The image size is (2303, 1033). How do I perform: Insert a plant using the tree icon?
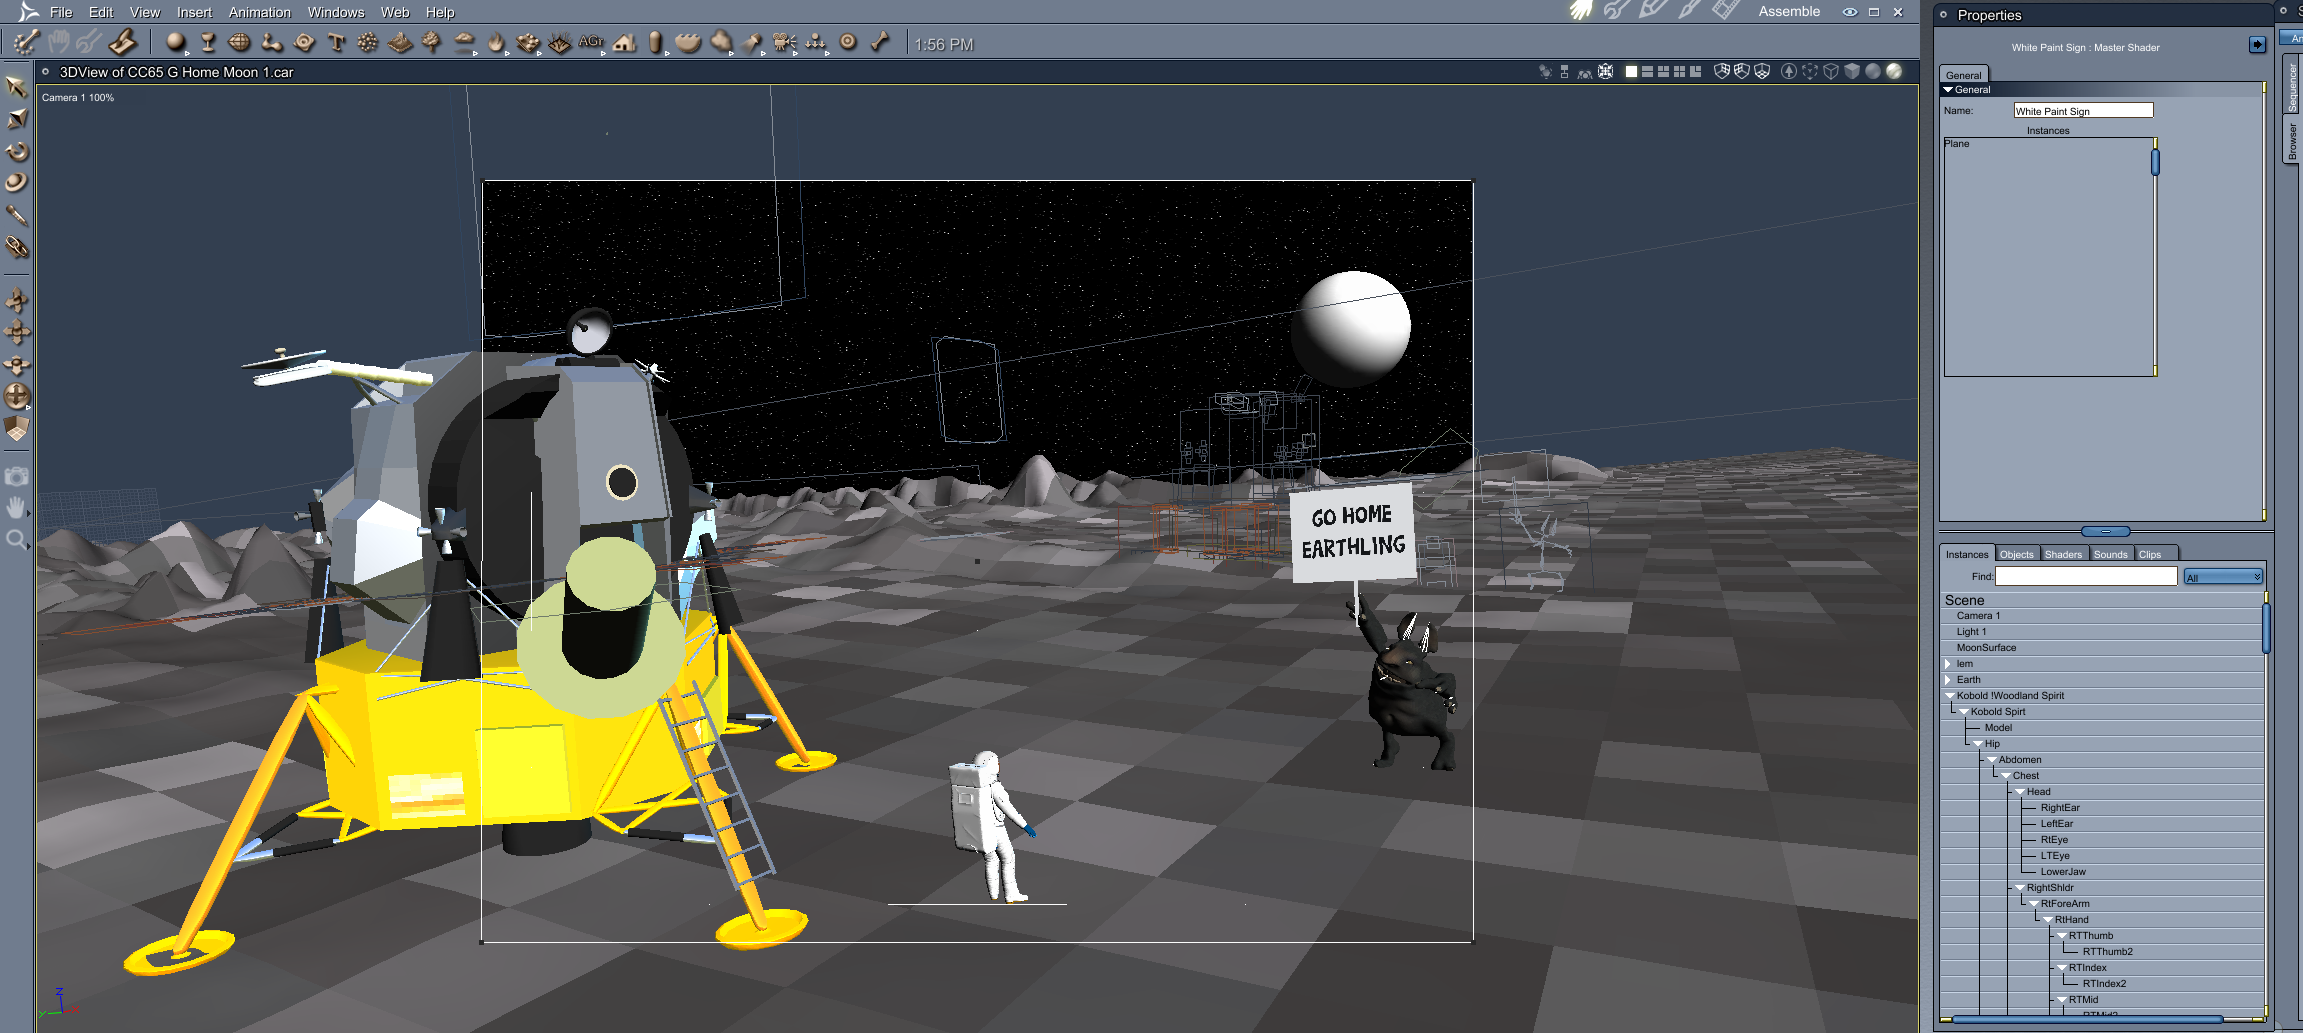pos(432,42)
